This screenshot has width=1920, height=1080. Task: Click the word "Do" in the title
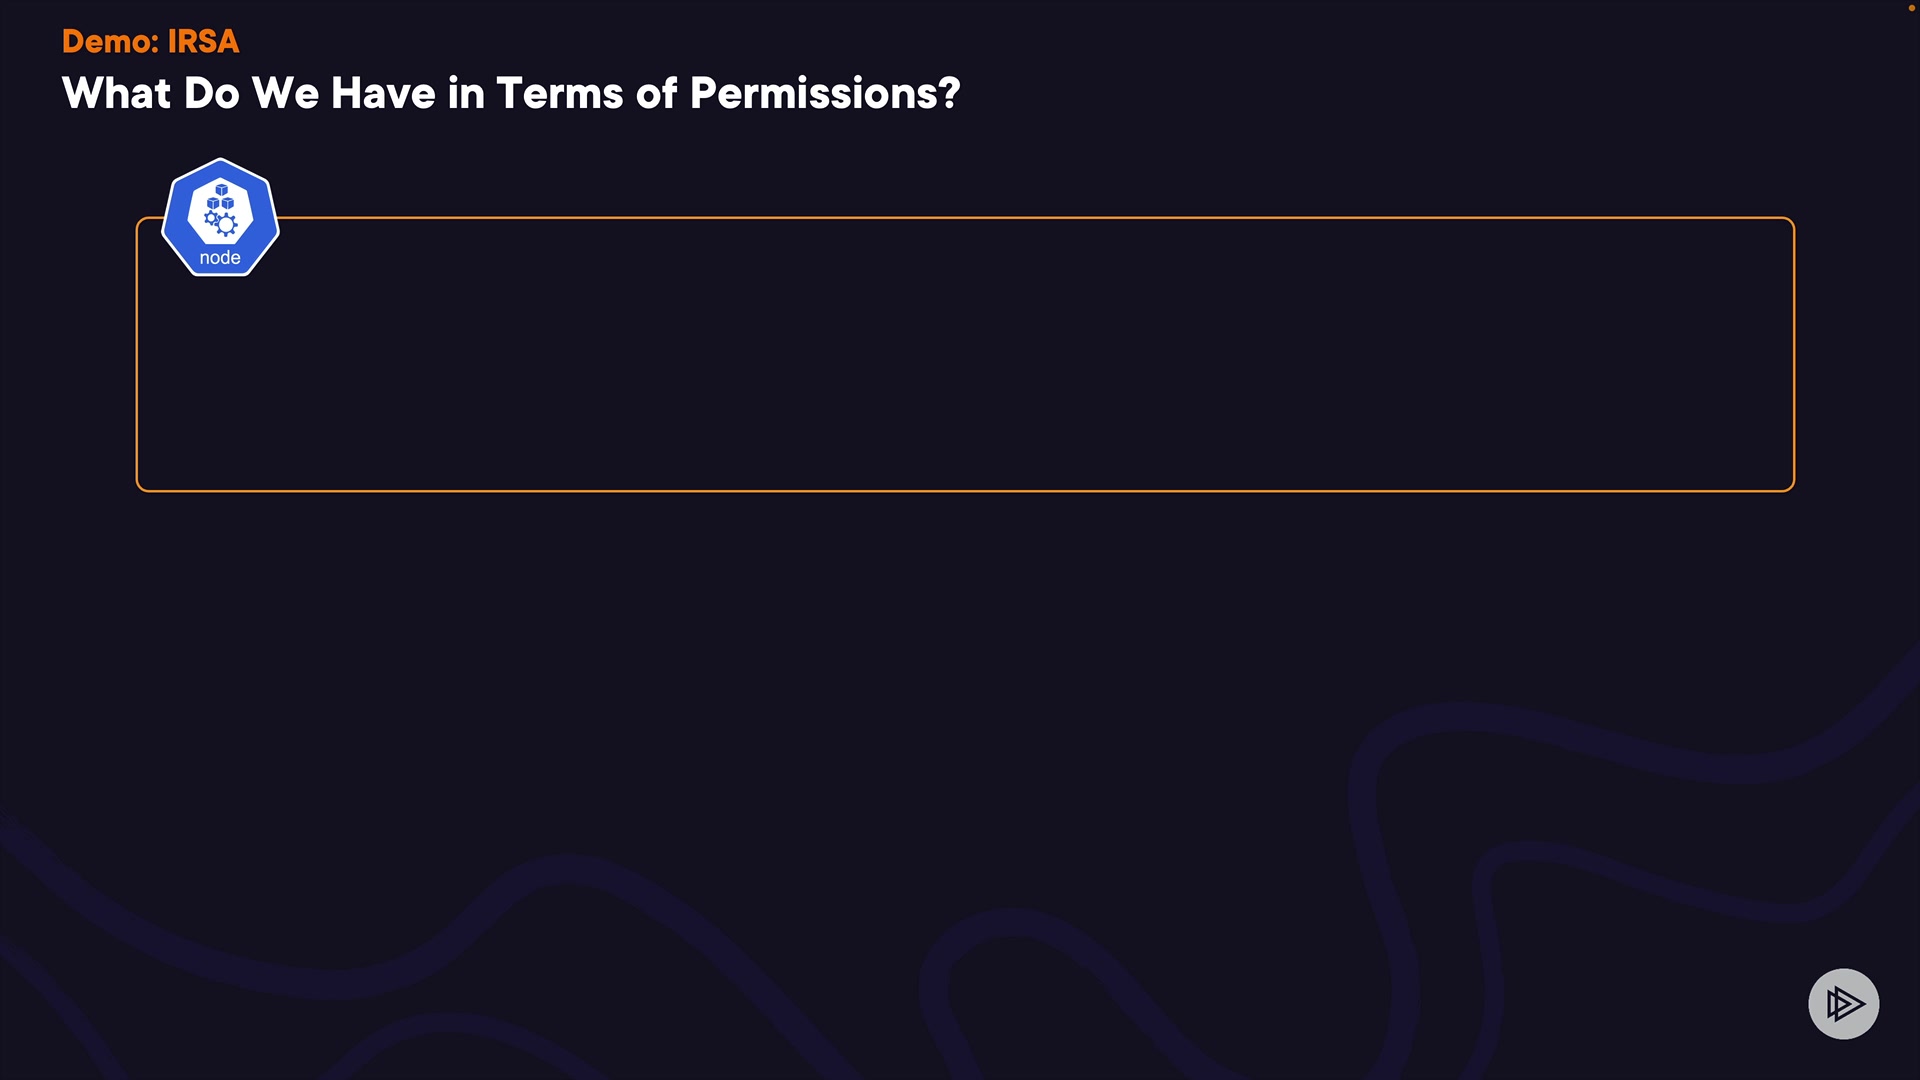(x=211, y=94)
